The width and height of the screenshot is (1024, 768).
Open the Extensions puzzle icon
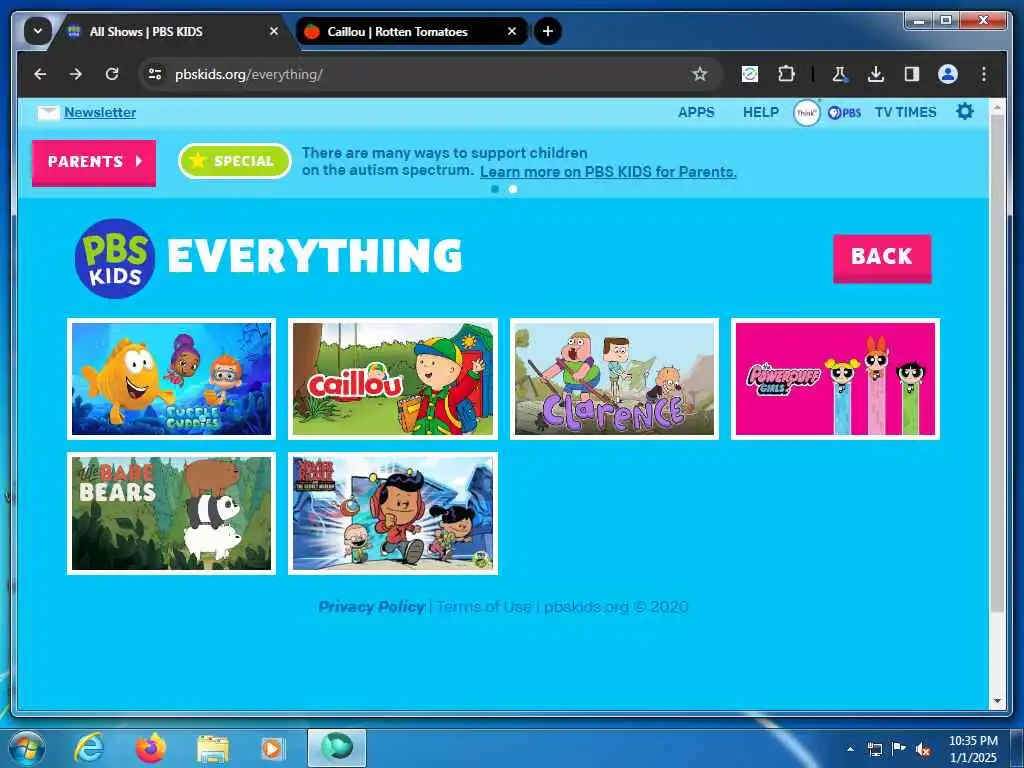pyautogui.click(x=786, y=74)
